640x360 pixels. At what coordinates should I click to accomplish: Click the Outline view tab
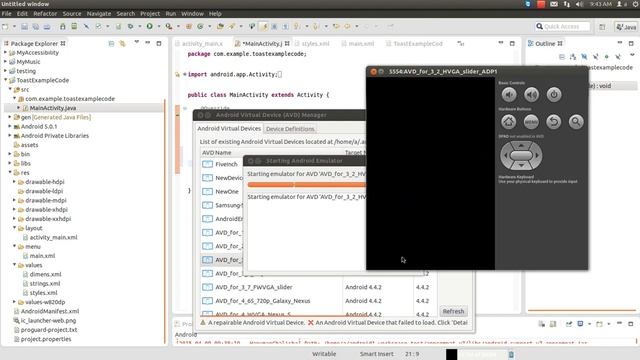pos(545,43)
